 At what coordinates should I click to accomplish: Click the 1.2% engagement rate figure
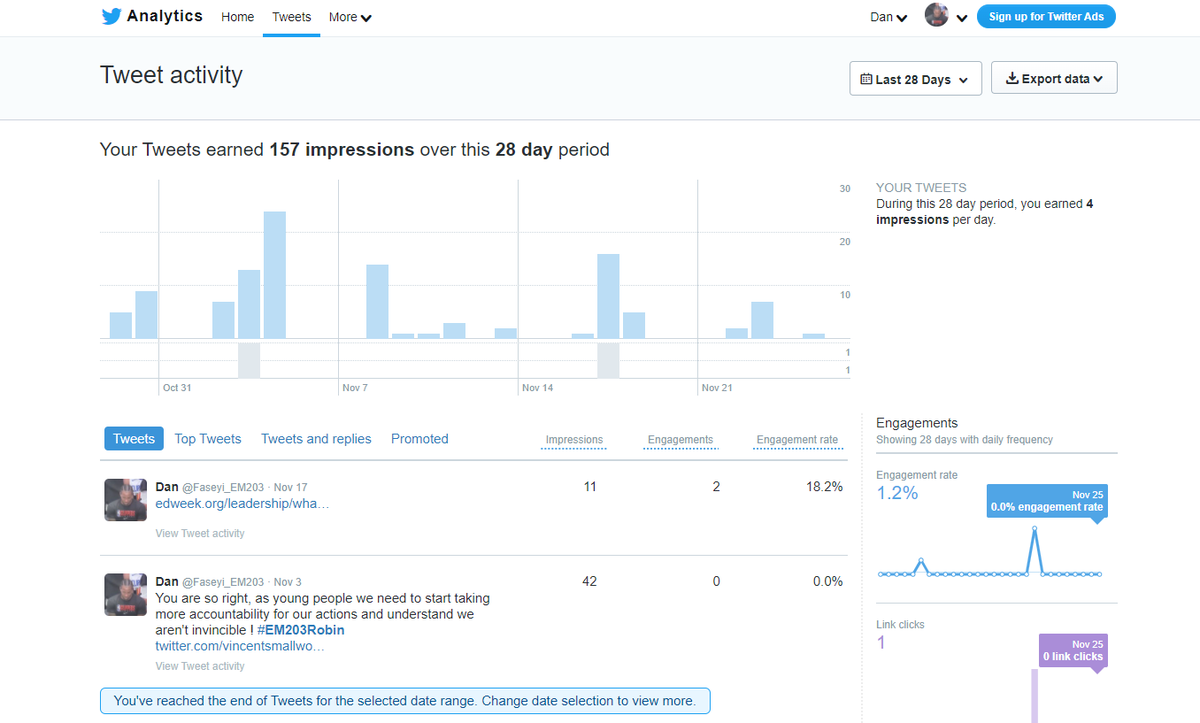897,493
